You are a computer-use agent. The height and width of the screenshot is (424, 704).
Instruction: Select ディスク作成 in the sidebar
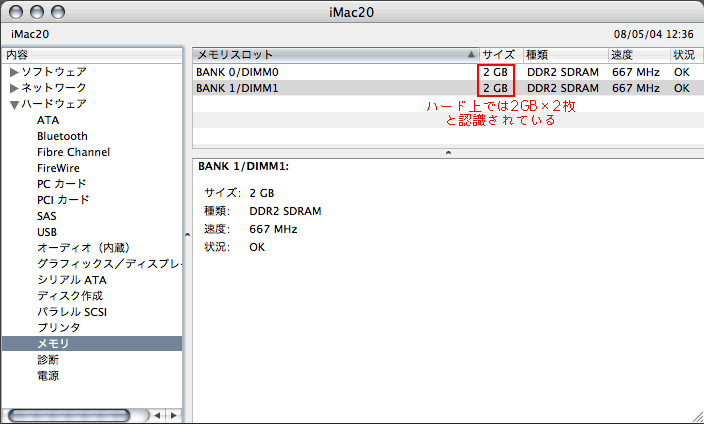click(70, 296)
